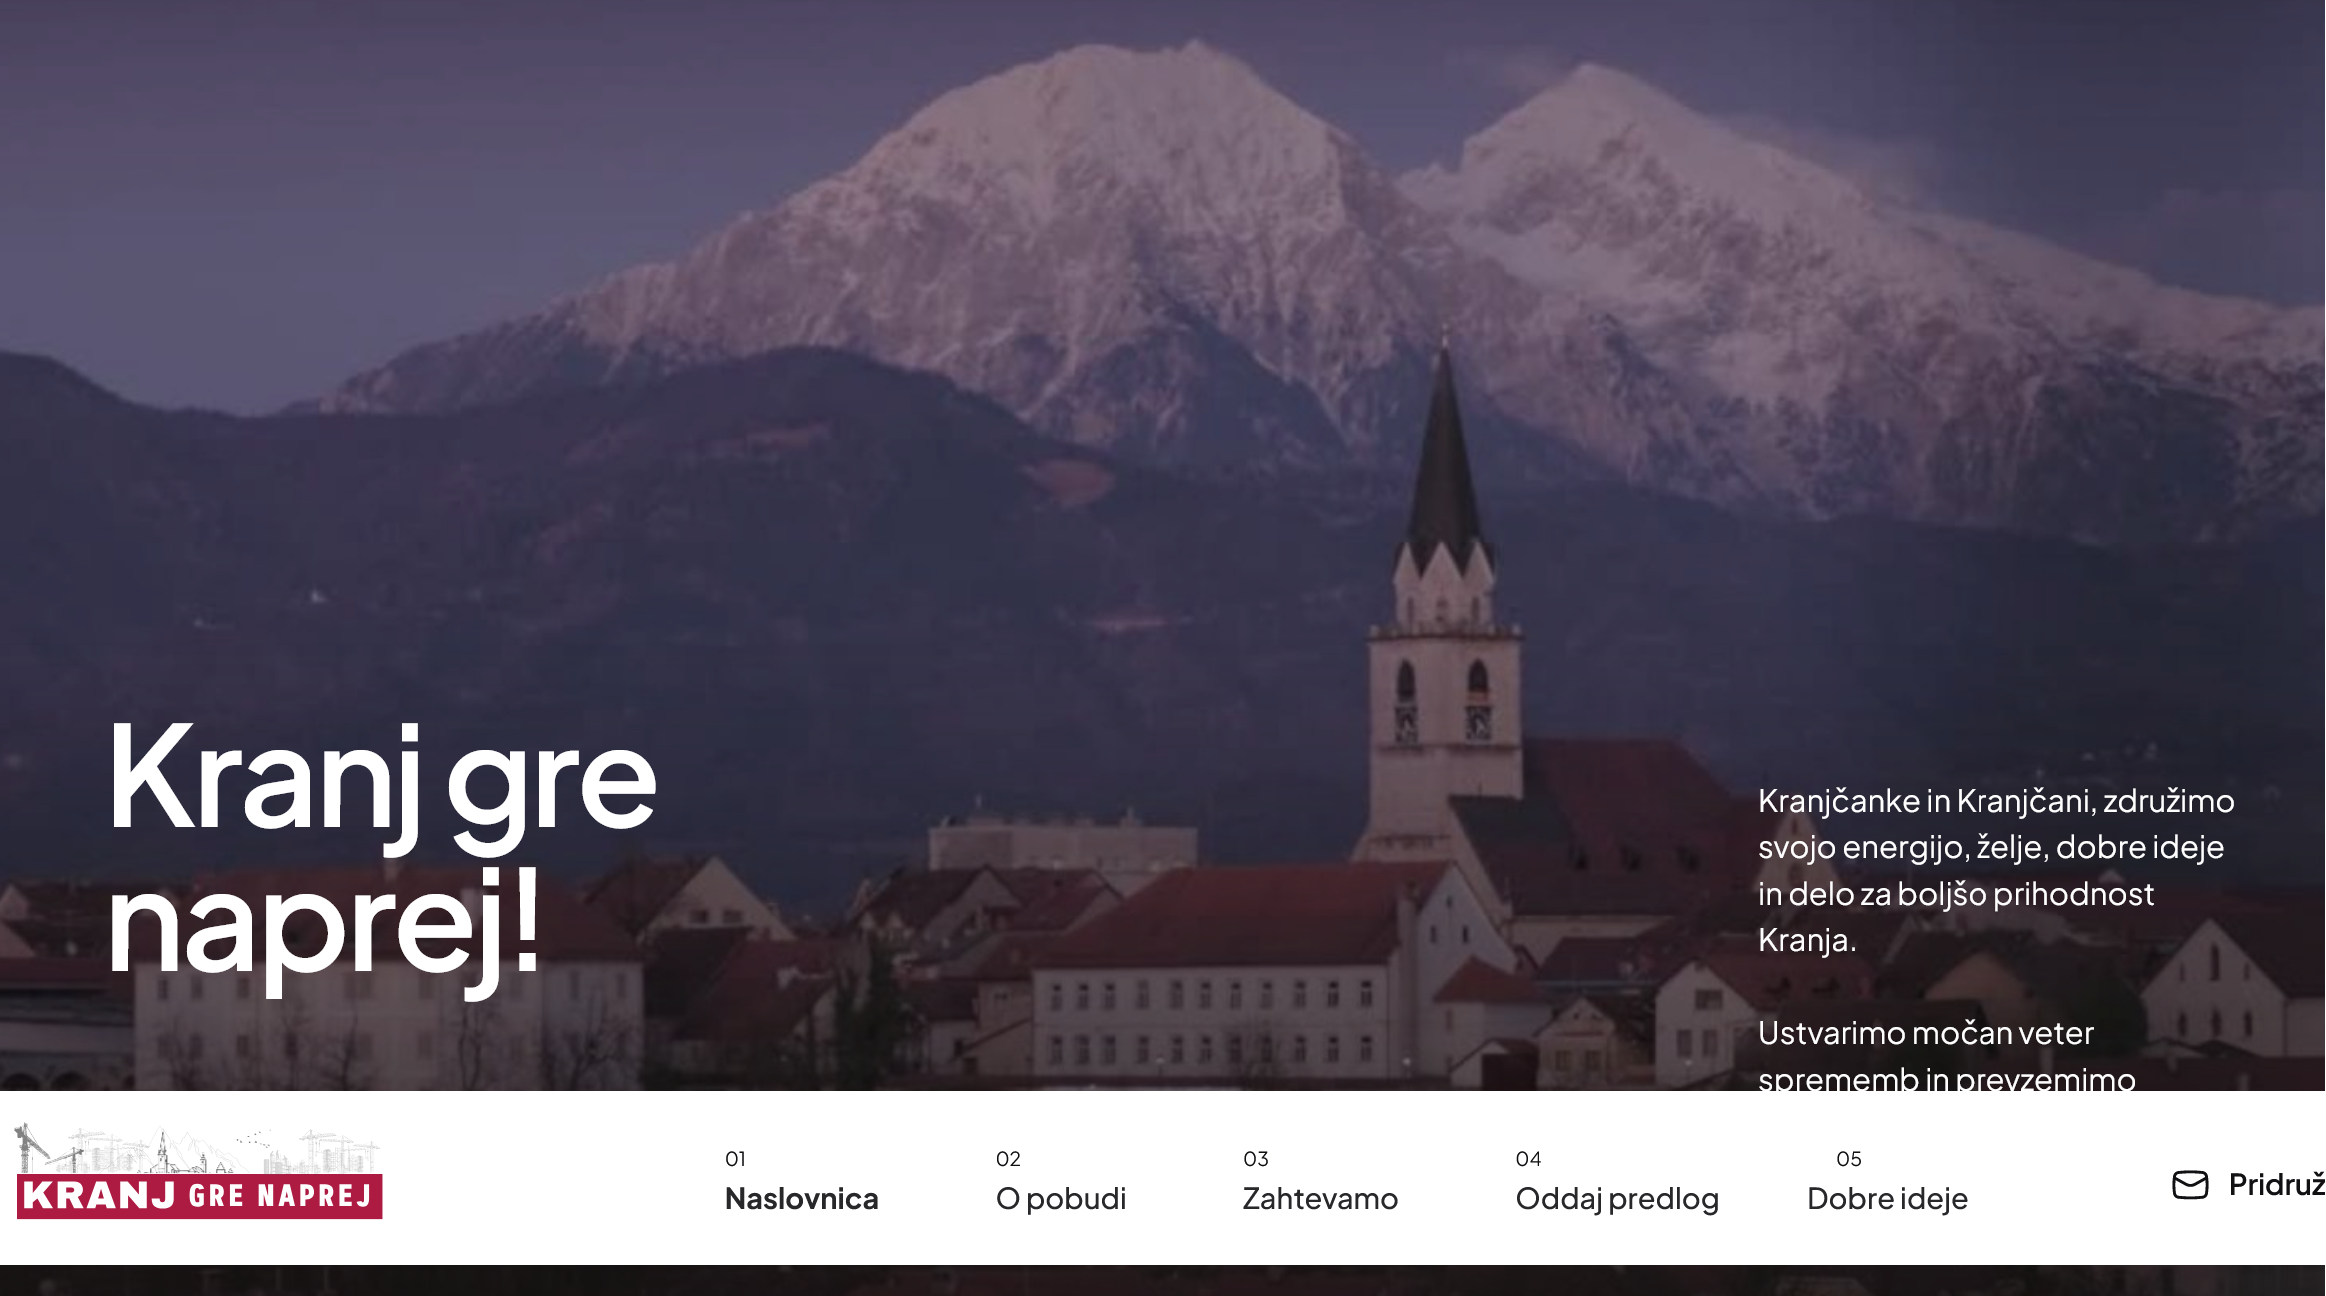Go to the O pobudi page
The image size is (2326, 1296).
point(1060,1198)
